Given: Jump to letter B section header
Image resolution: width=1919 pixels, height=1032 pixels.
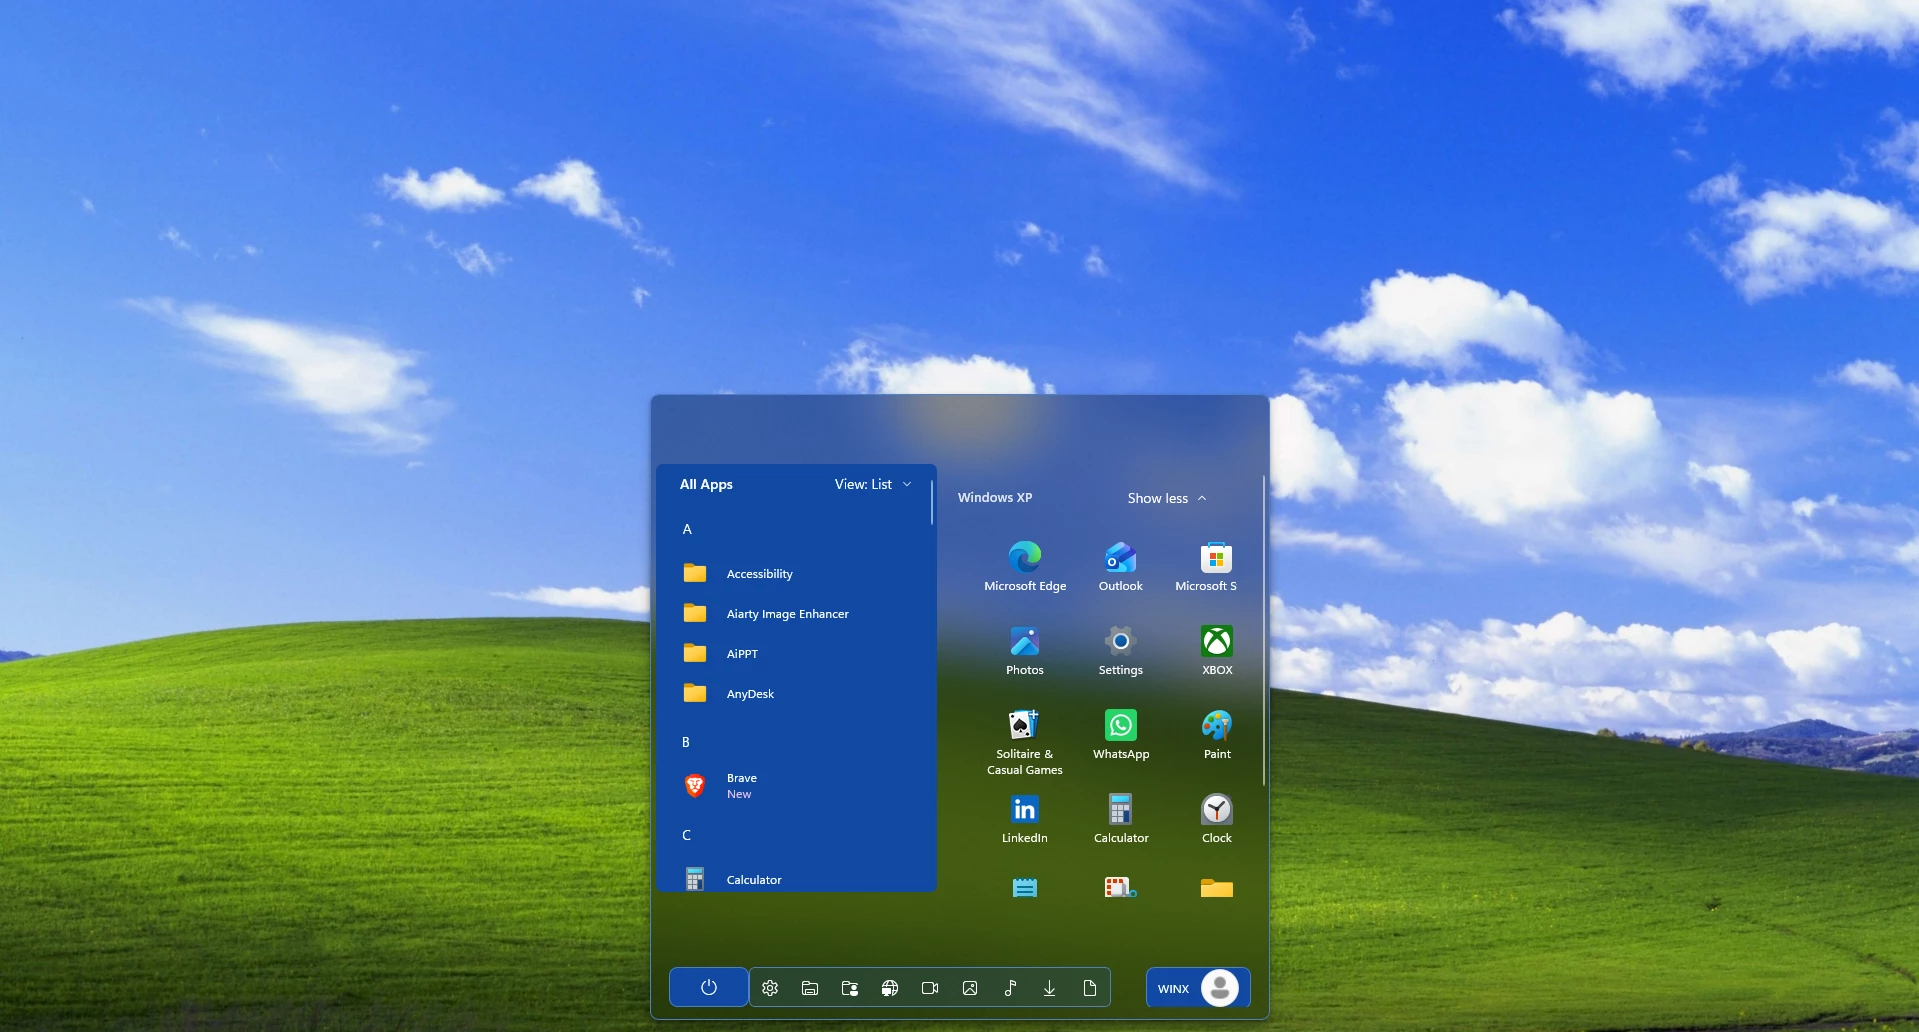Looking at the screenshot, I should coord(686,742).
